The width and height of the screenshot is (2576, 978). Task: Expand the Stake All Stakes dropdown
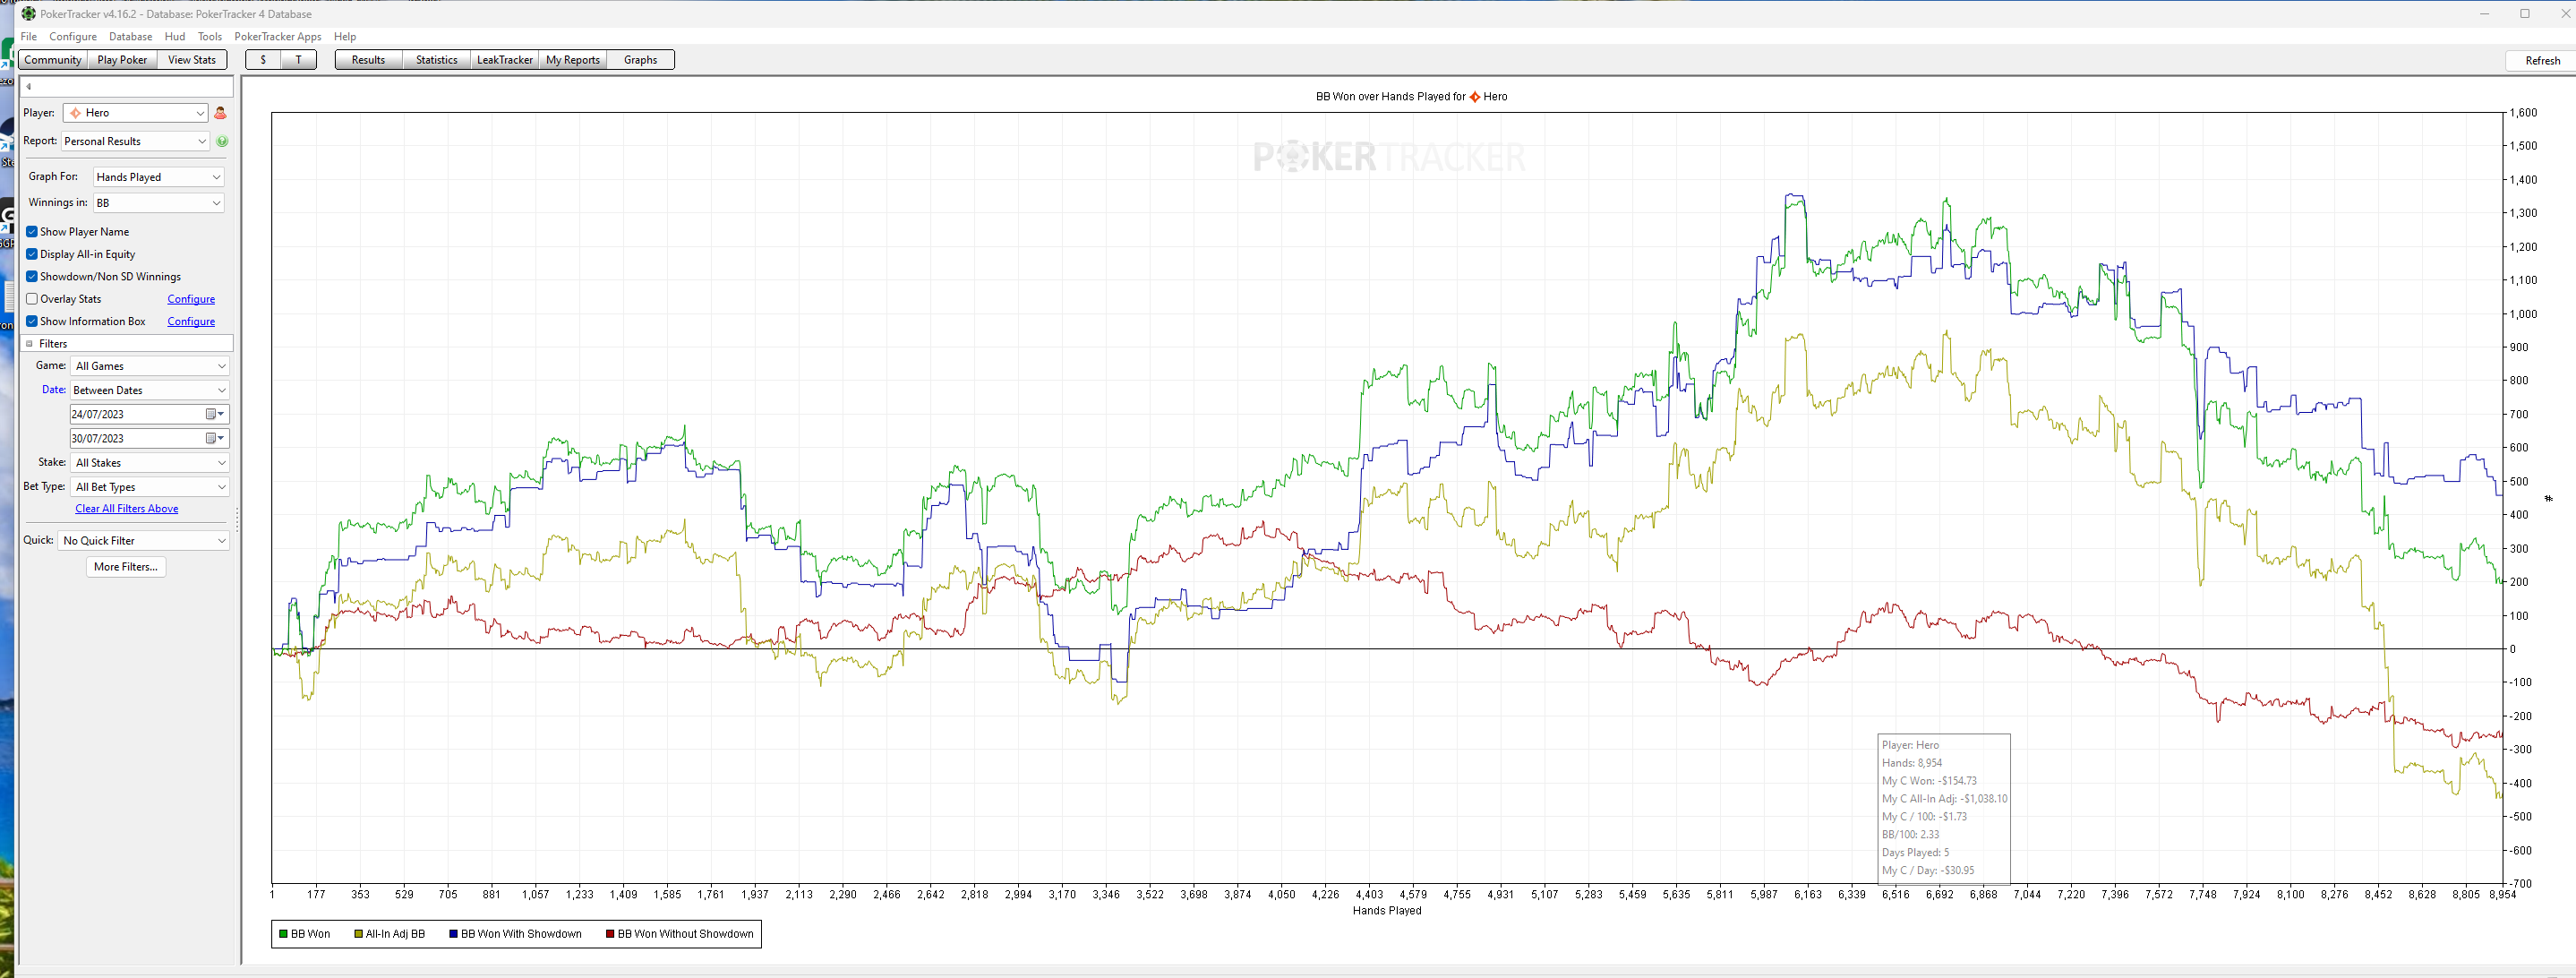(150, 463)
